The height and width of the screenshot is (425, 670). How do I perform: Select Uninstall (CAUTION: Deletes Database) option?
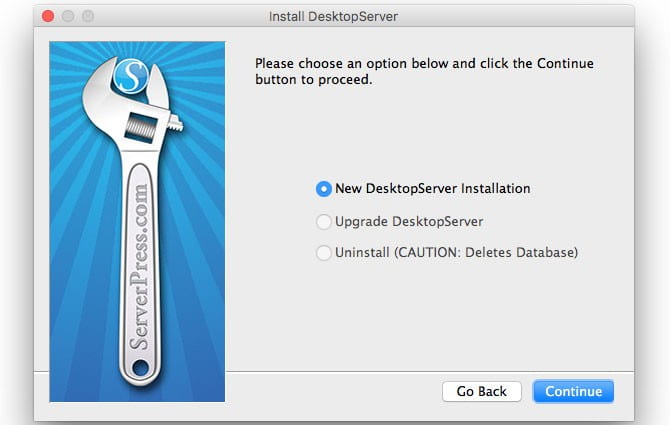pyautogui.click(x=323, y=252)
